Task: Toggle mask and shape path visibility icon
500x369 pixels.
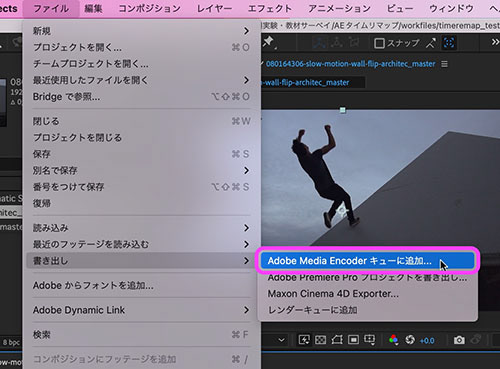Action: coord(337,340)
